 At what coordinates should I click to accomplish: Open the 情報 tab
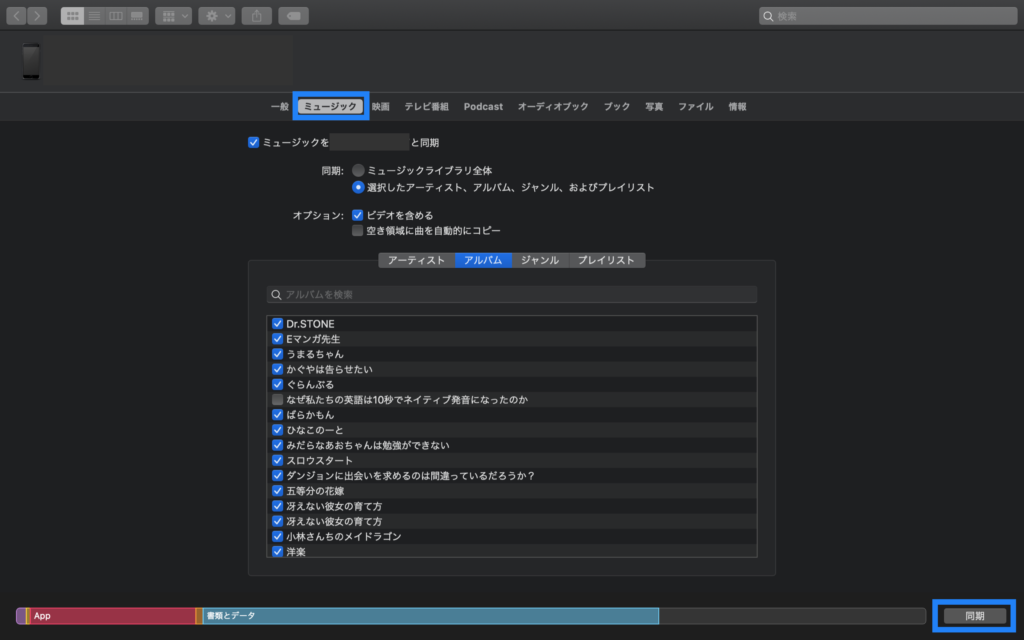click(x=737, y=106)
